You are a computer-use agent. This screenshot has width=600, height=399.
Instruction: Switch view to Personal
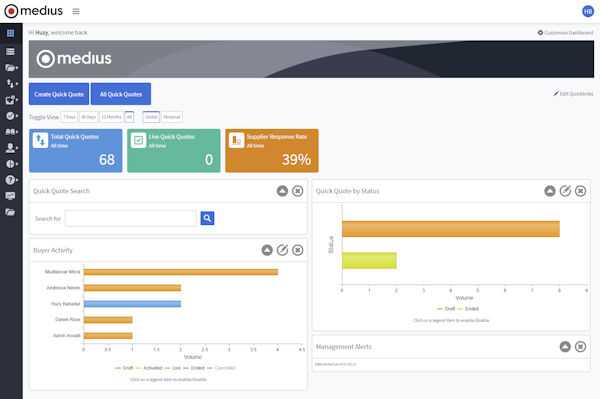point(171,117)
